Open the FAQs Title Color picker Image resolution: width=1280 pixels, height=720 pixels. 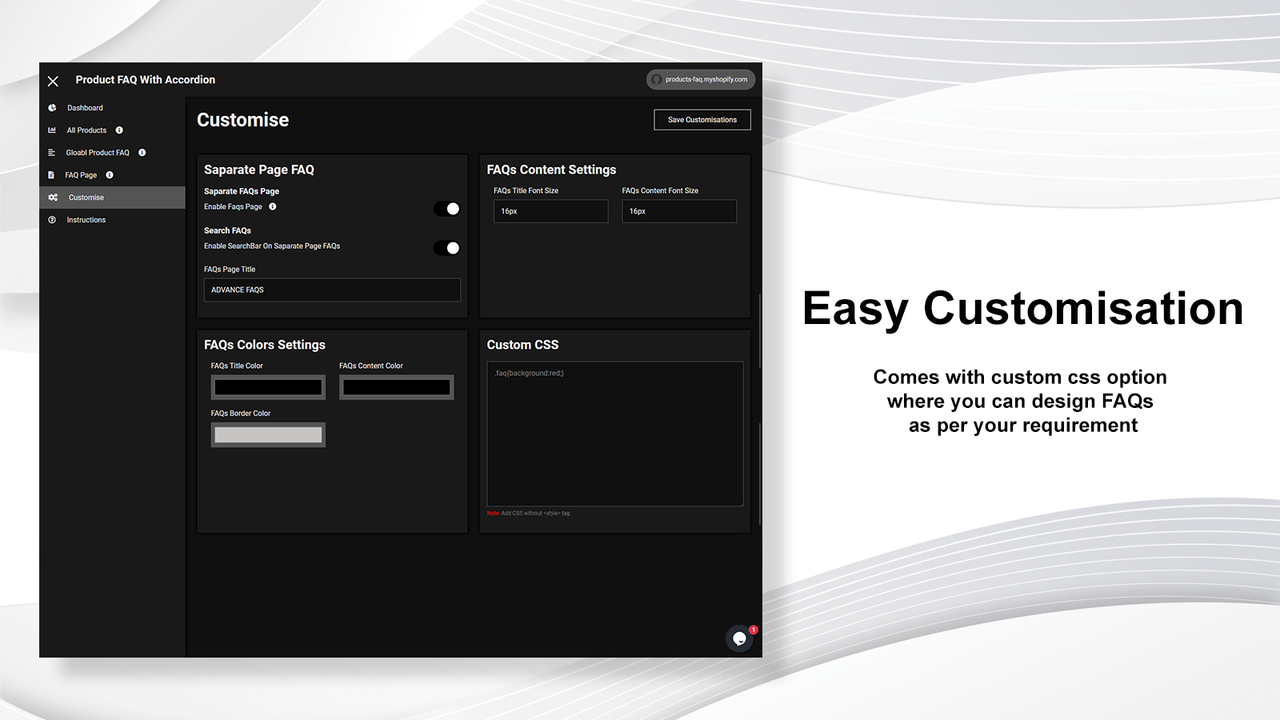268,387
